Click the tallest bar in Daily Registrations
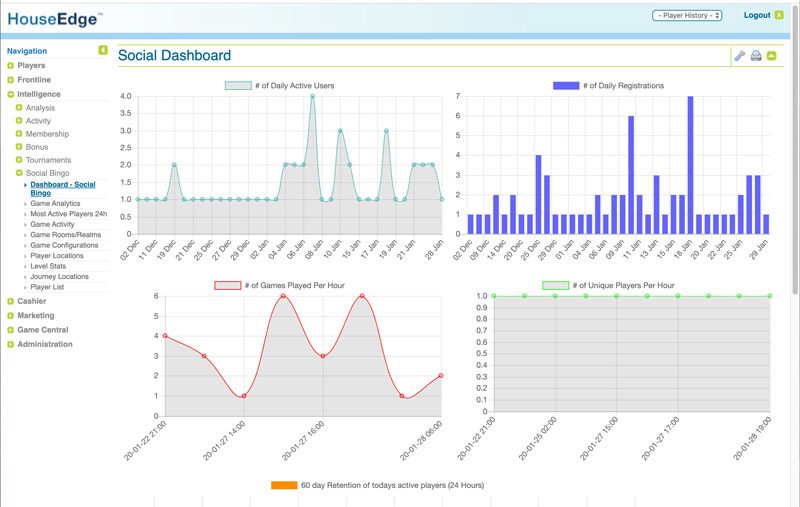 690,165
